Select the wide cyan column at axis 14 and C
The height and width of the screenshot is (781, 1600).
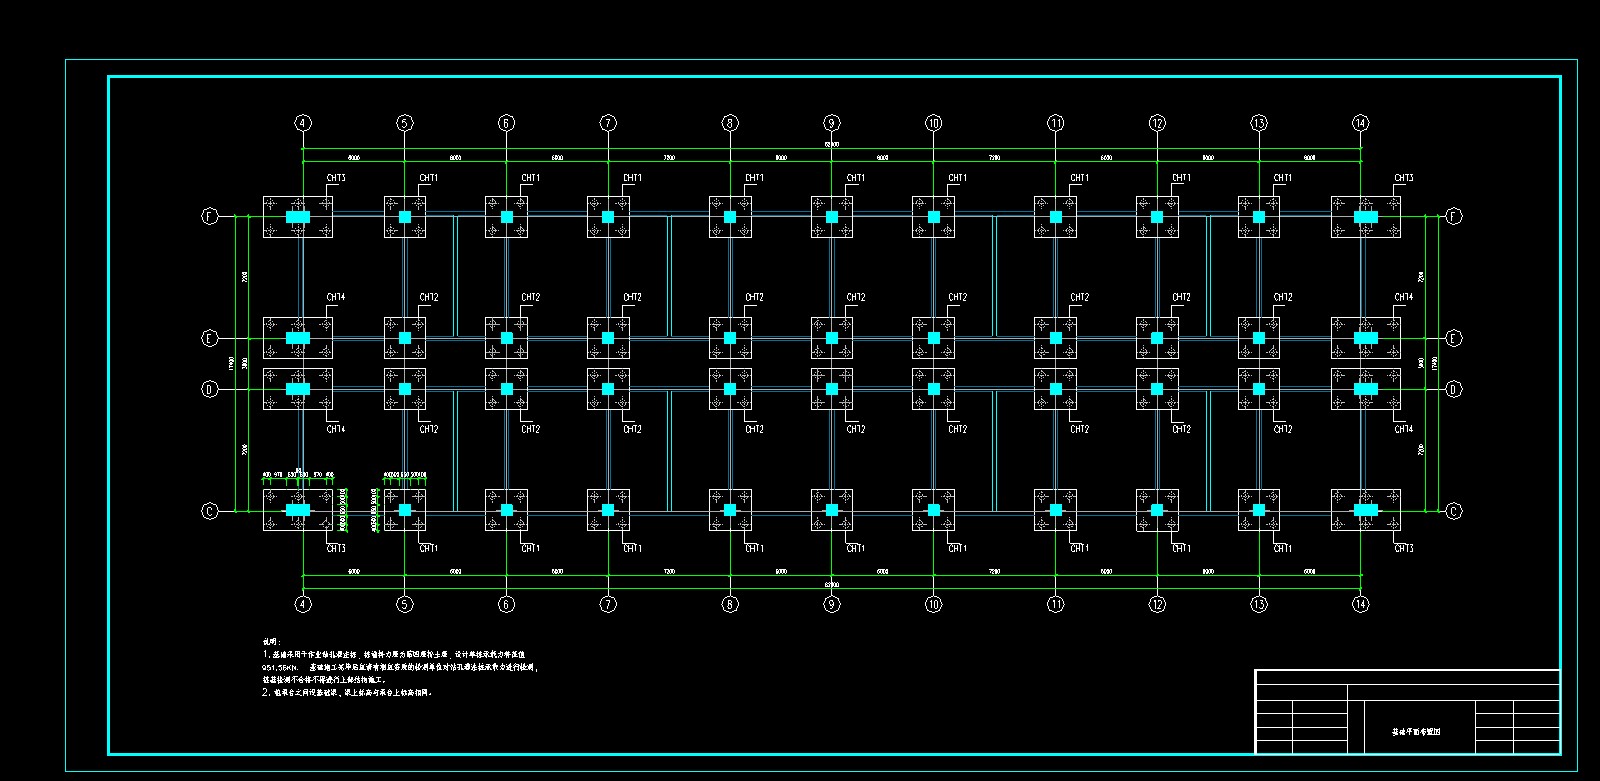[x=1366, y=510]
